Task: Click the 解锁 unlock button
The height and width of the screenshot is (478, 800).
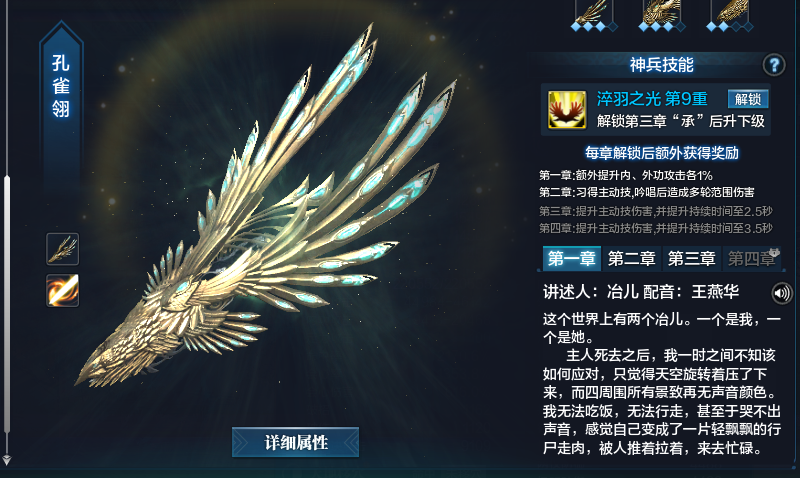Action: (747, 98)
